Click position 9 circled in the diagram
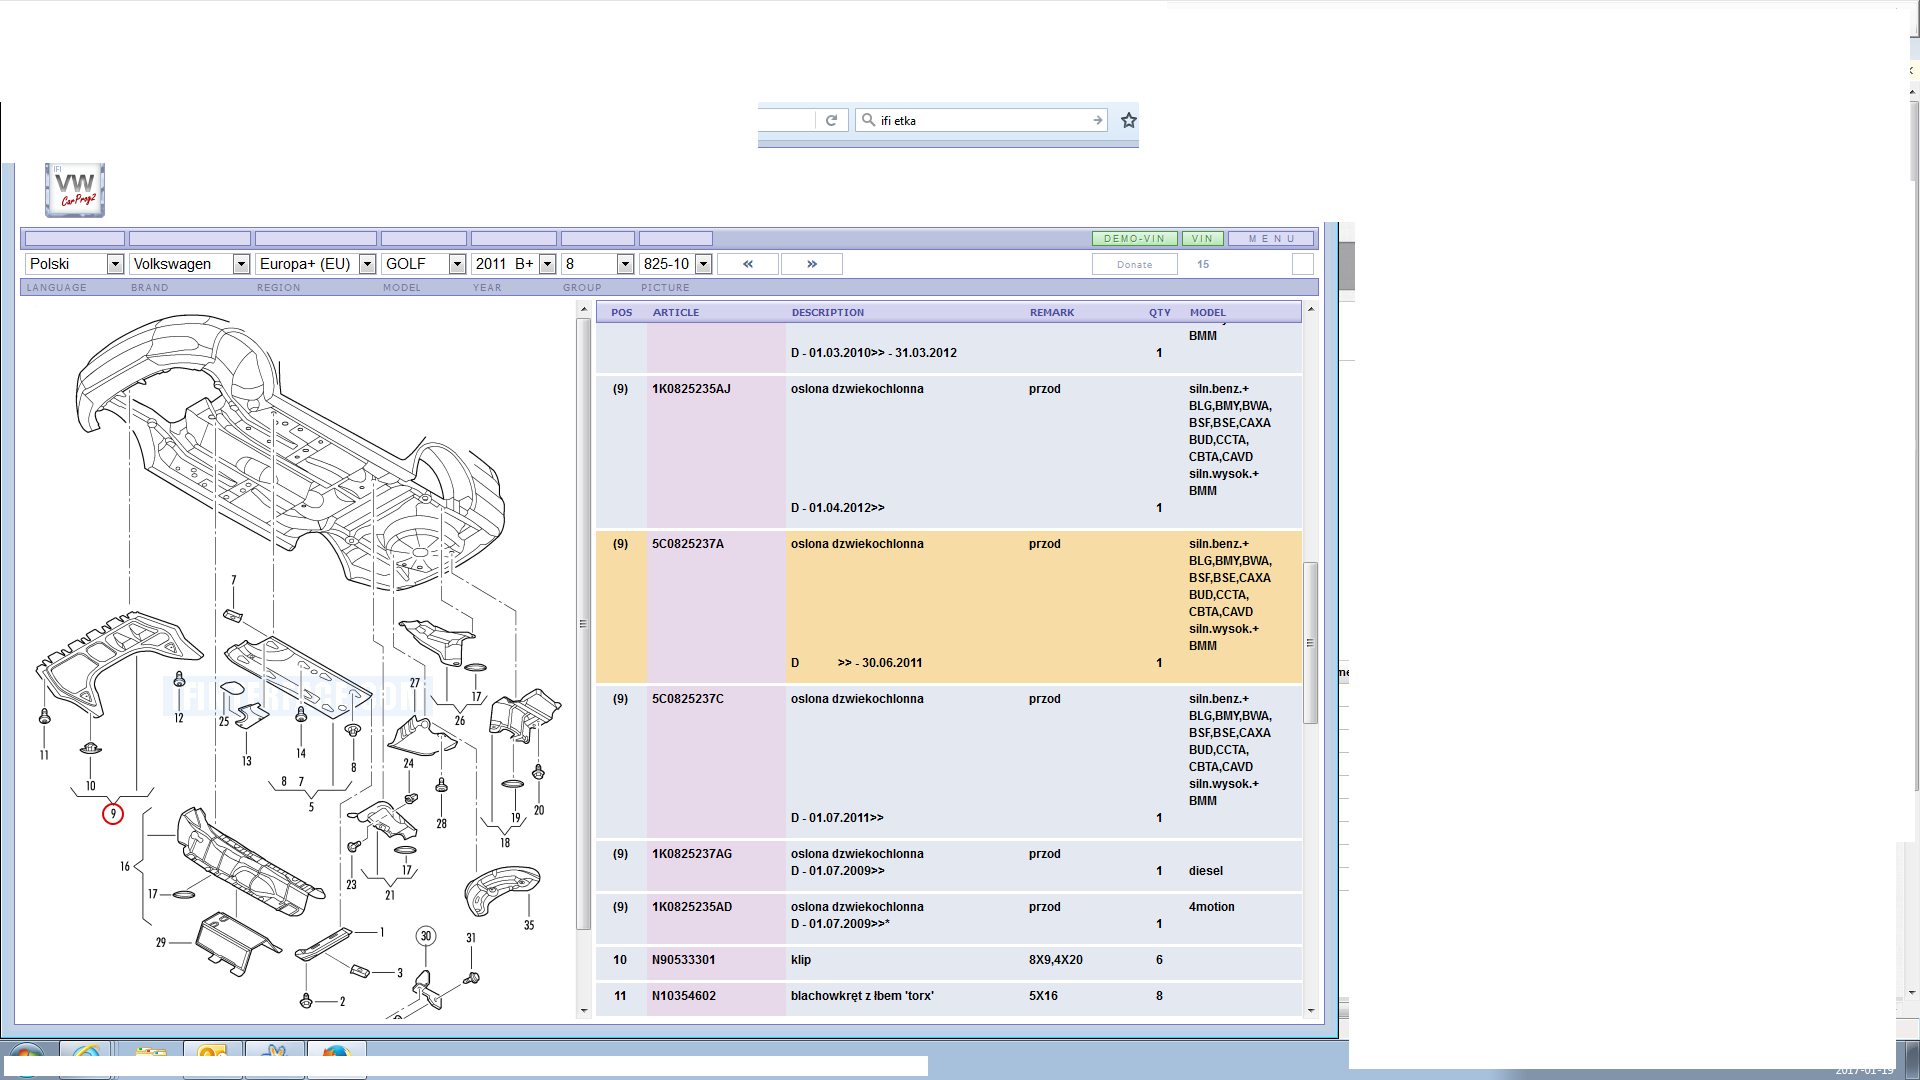 click(113, 814)
